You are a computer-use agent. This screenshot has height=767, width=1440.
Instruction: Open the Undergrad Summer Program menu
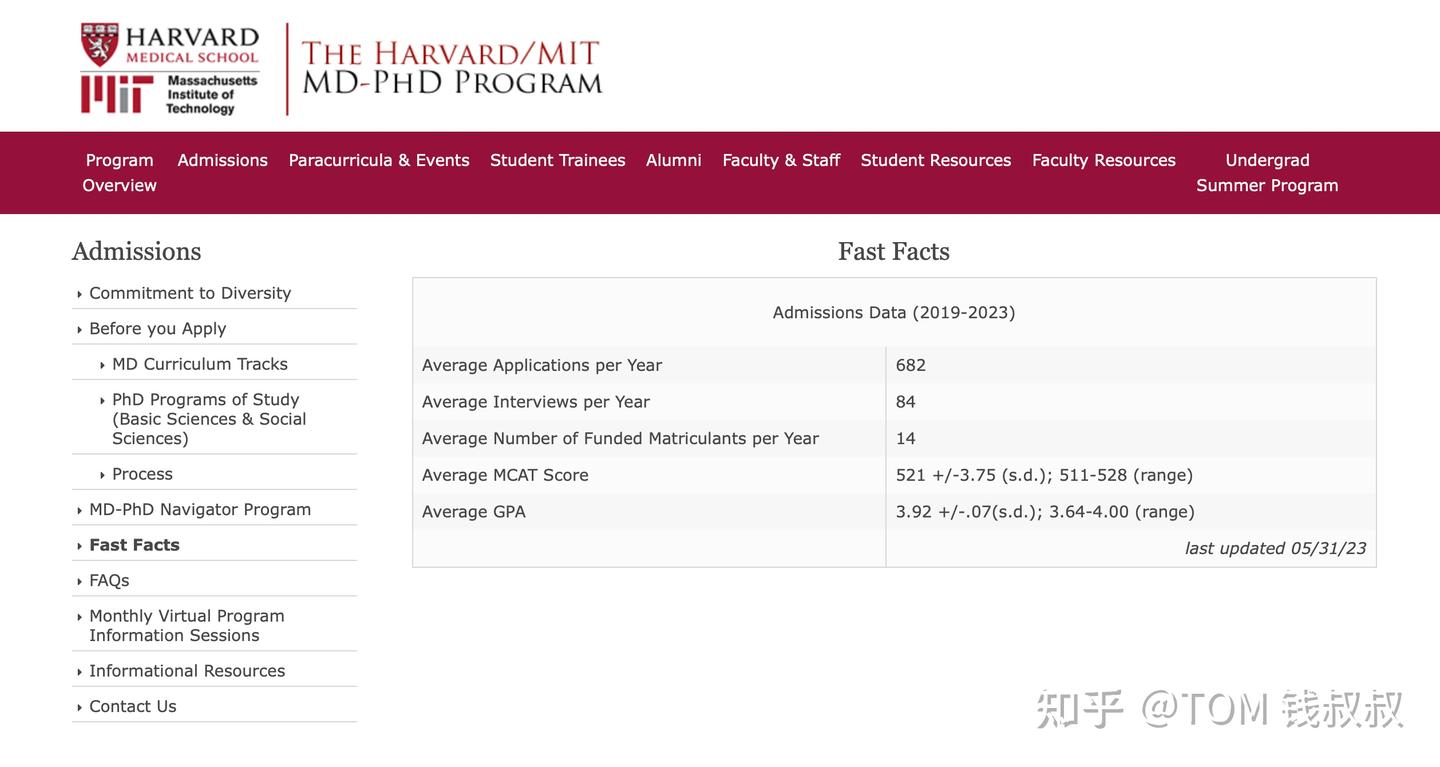[x=1267, y=172]
